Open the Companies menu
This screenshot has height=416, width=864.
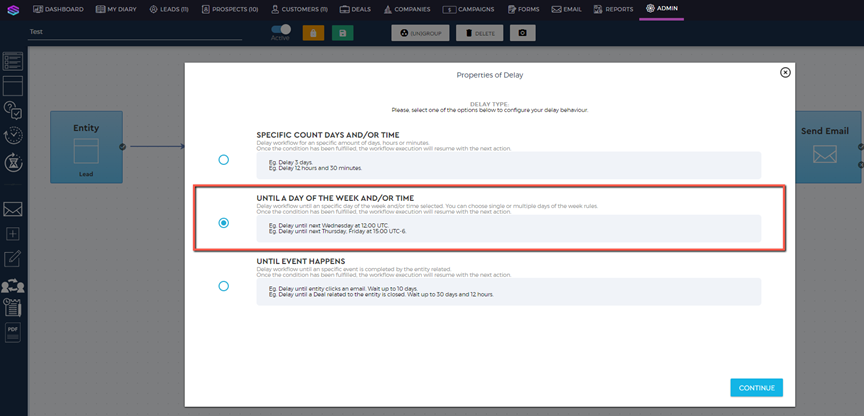407,9
